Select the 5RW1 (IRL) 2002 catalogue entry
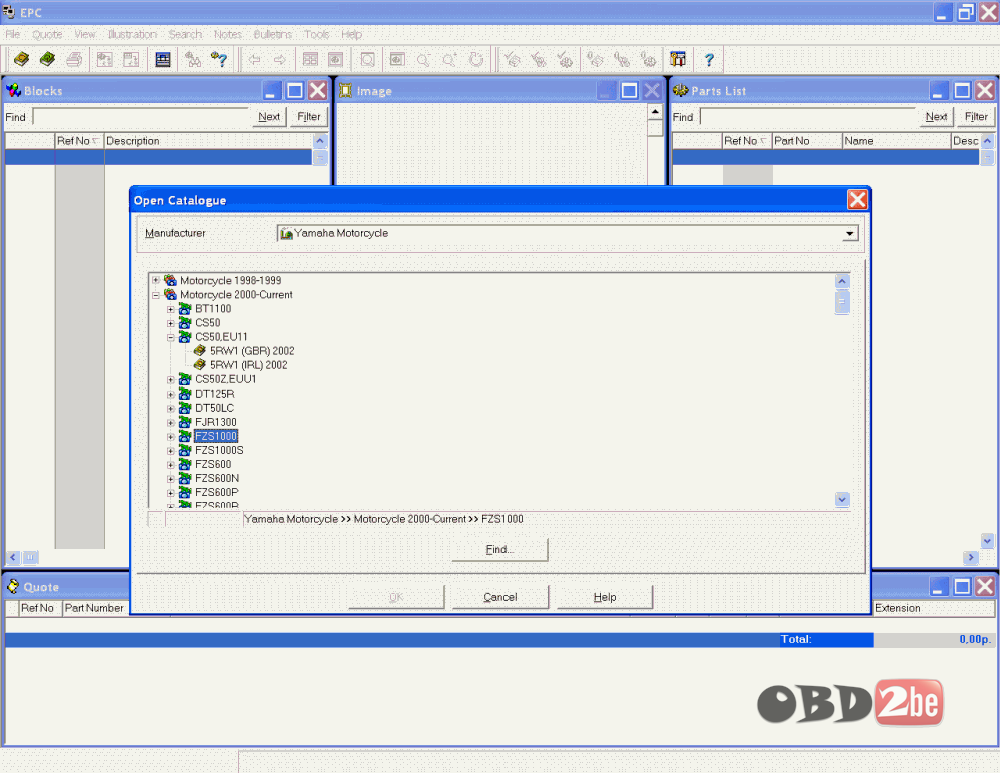The width and height of the screenshot is (1000, 773). [x=249, y=365]
